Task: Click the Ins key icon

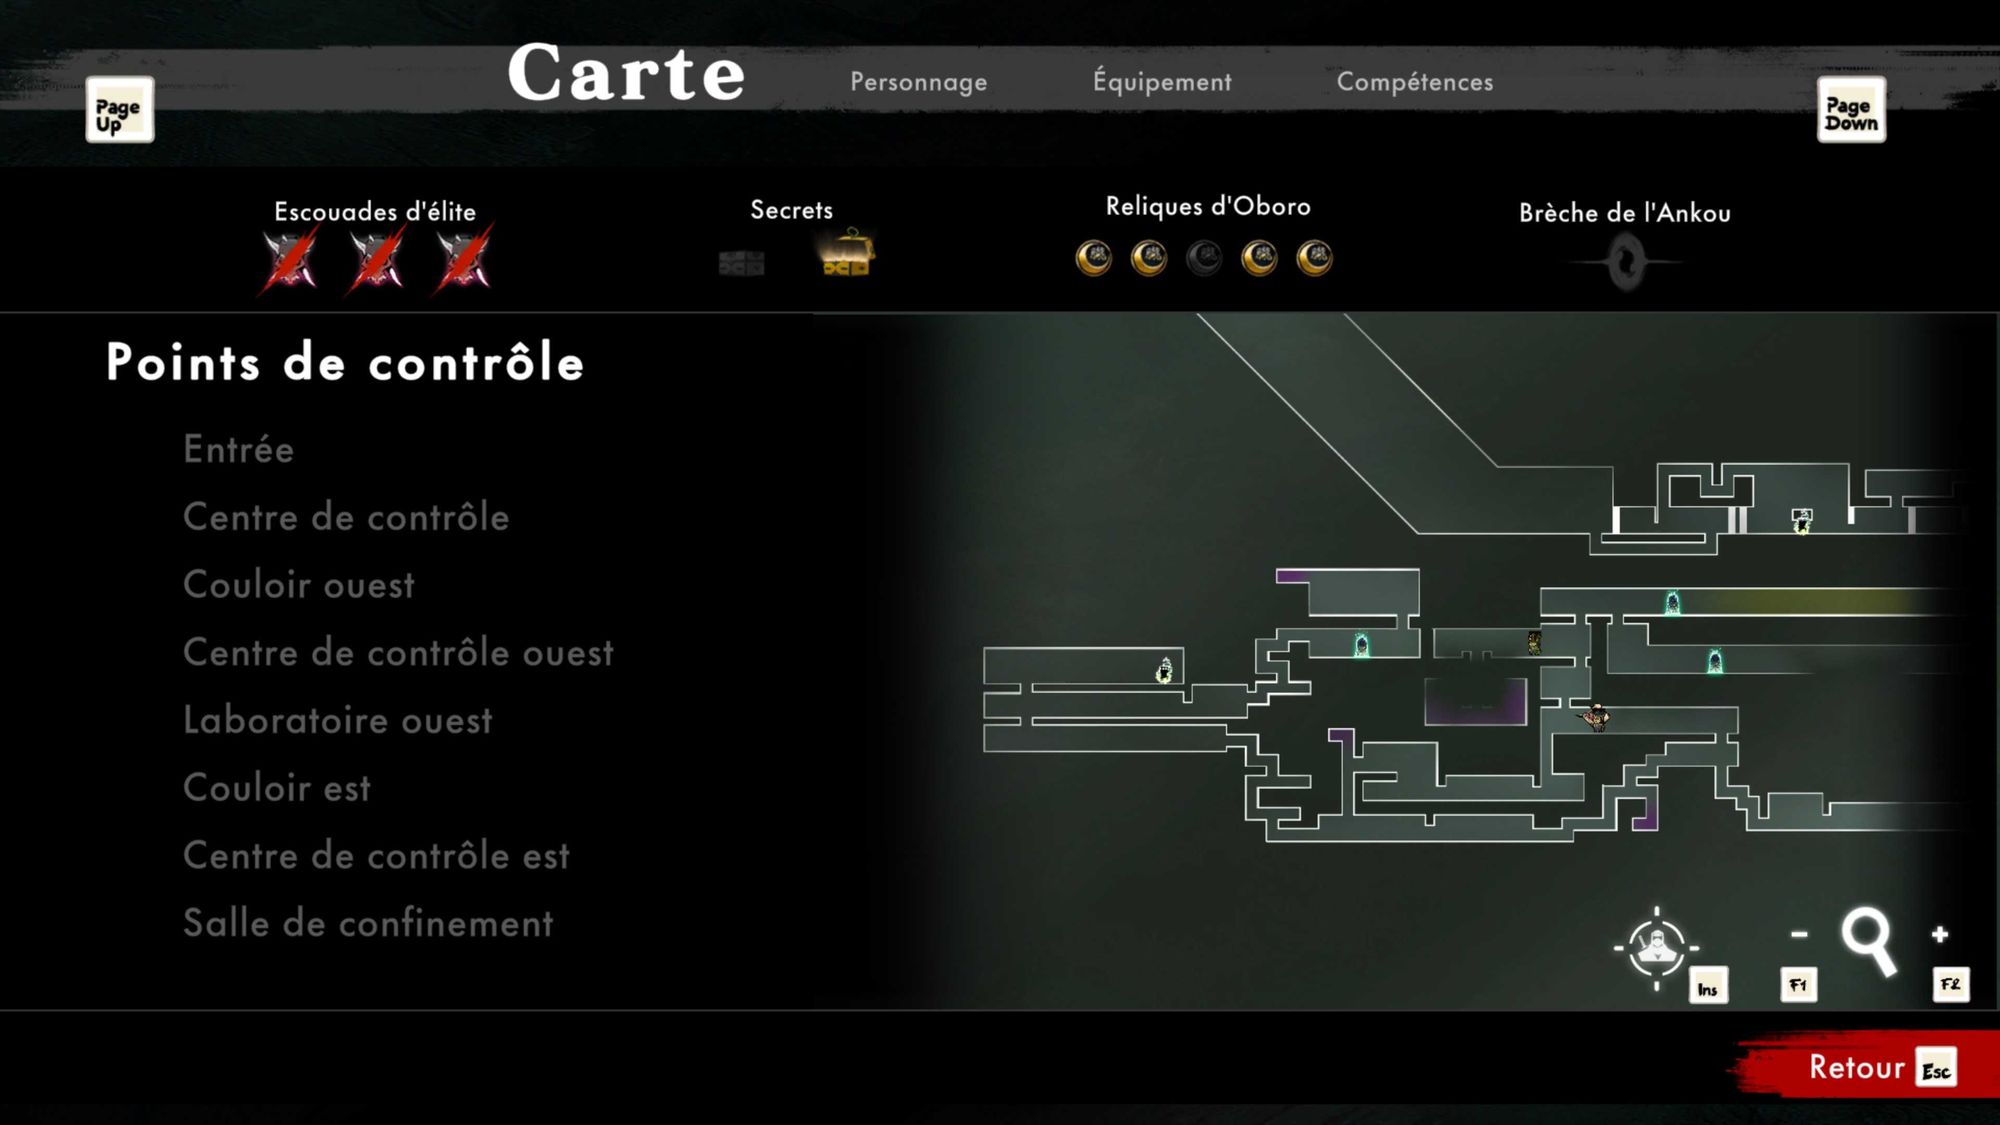Action: pyautogui.click(x=1708, y=987)
